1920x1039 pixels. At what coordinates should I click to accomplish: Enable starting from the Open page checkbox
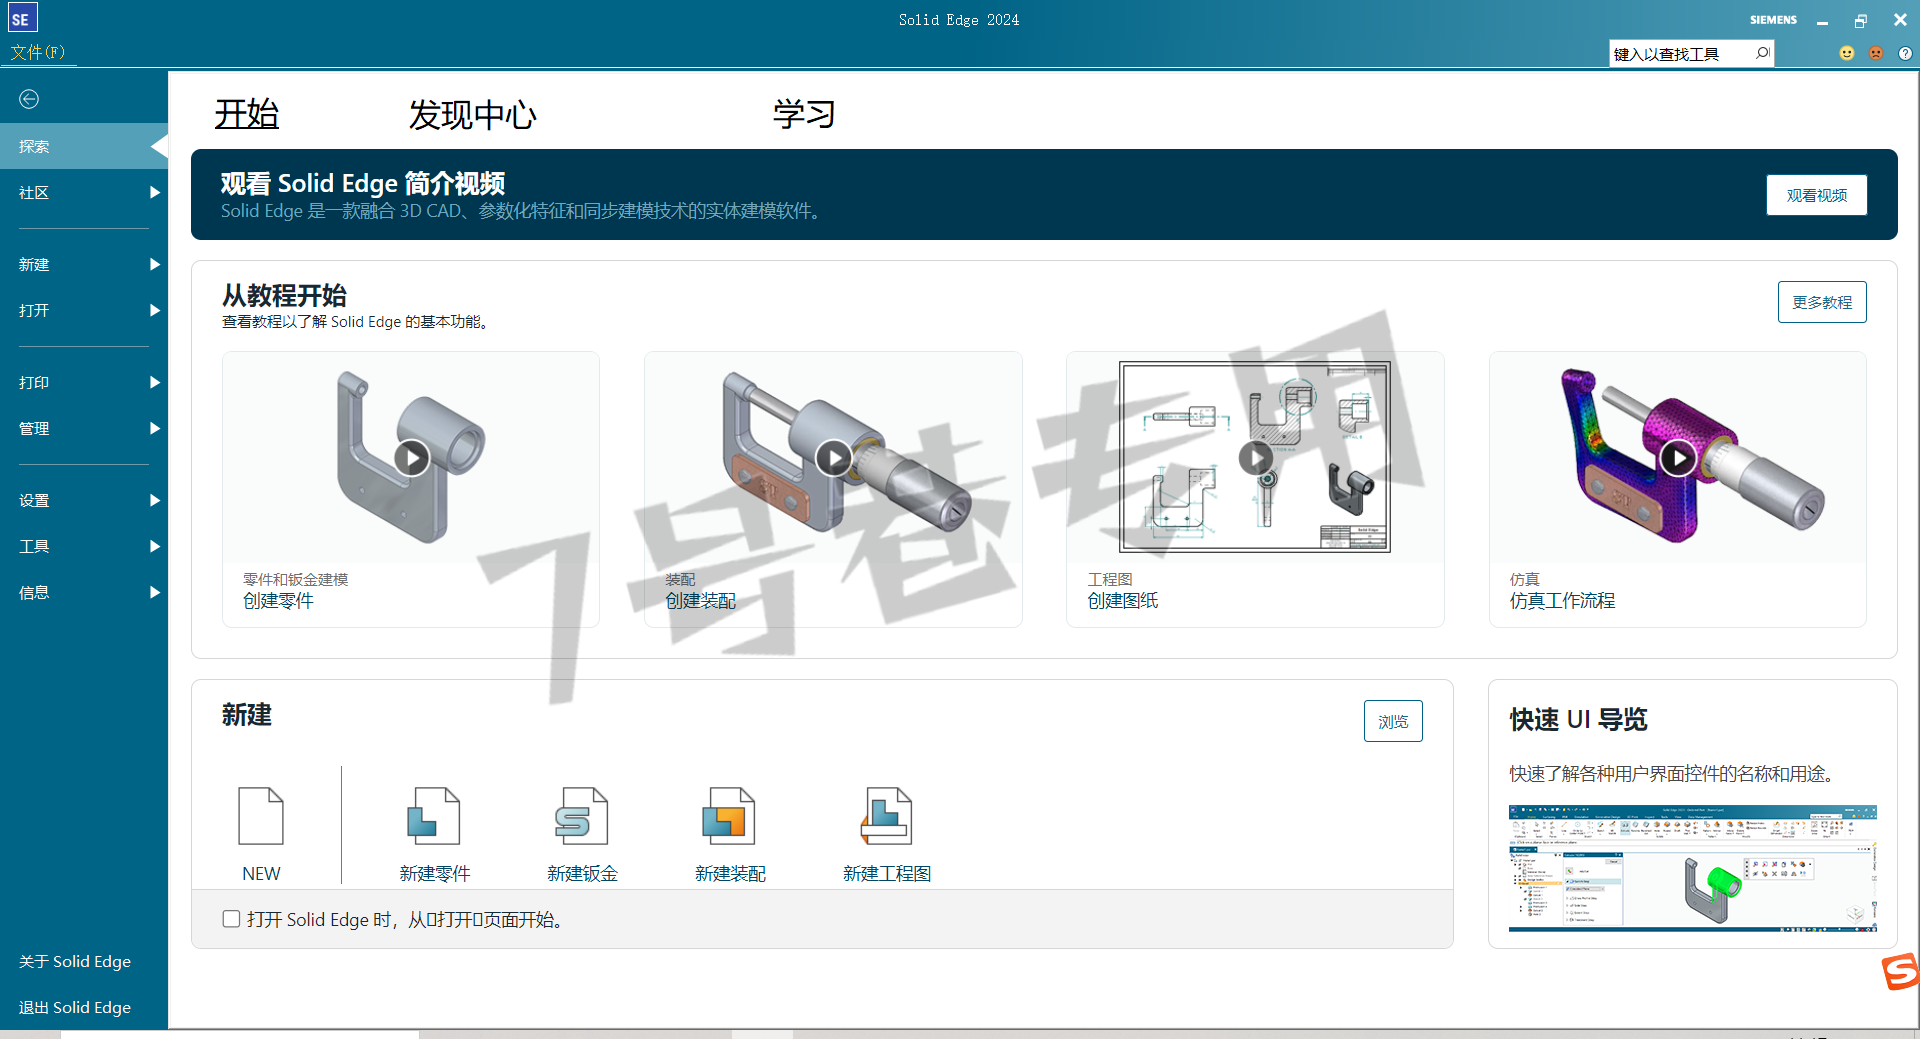coord(231,919)
